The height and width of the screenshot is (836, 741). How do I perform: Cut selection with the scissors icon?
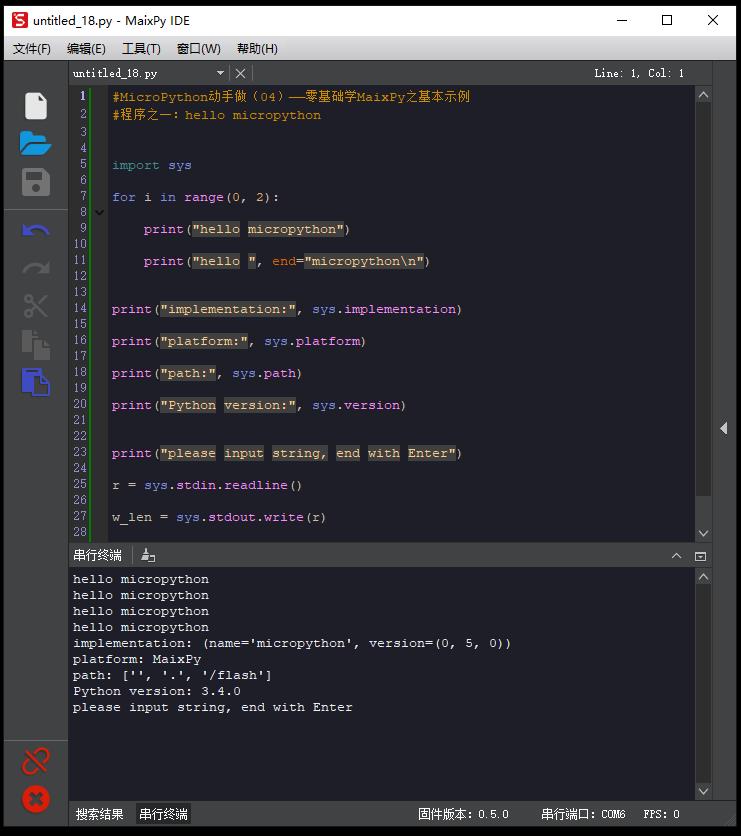click(x=36, y=306)
